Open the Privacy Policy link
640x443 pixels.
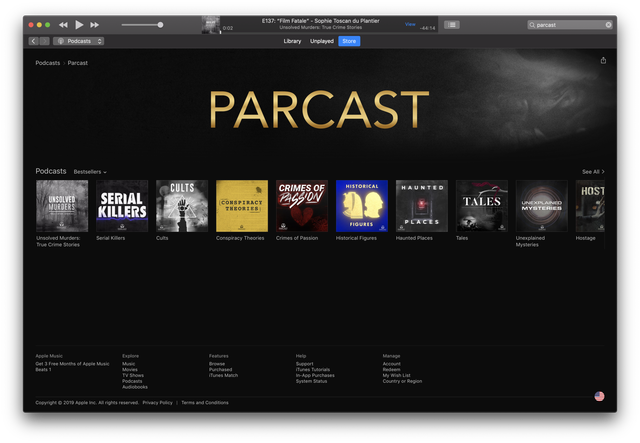point(157,403)
